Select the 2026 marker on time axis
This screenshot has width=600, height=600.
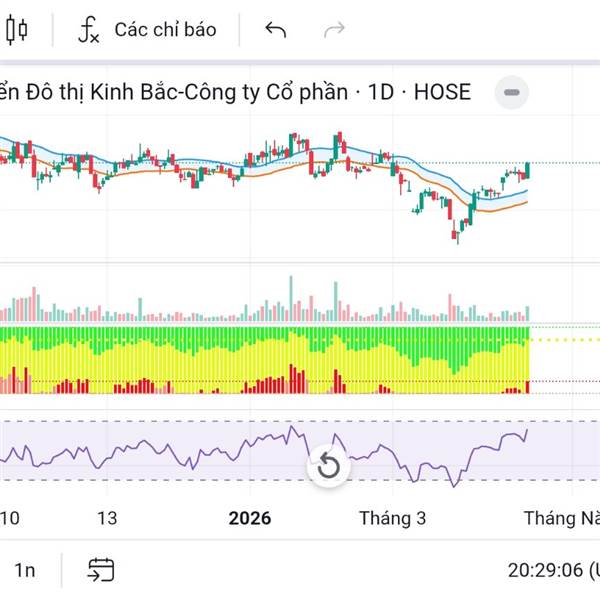[x=250, y=518]
